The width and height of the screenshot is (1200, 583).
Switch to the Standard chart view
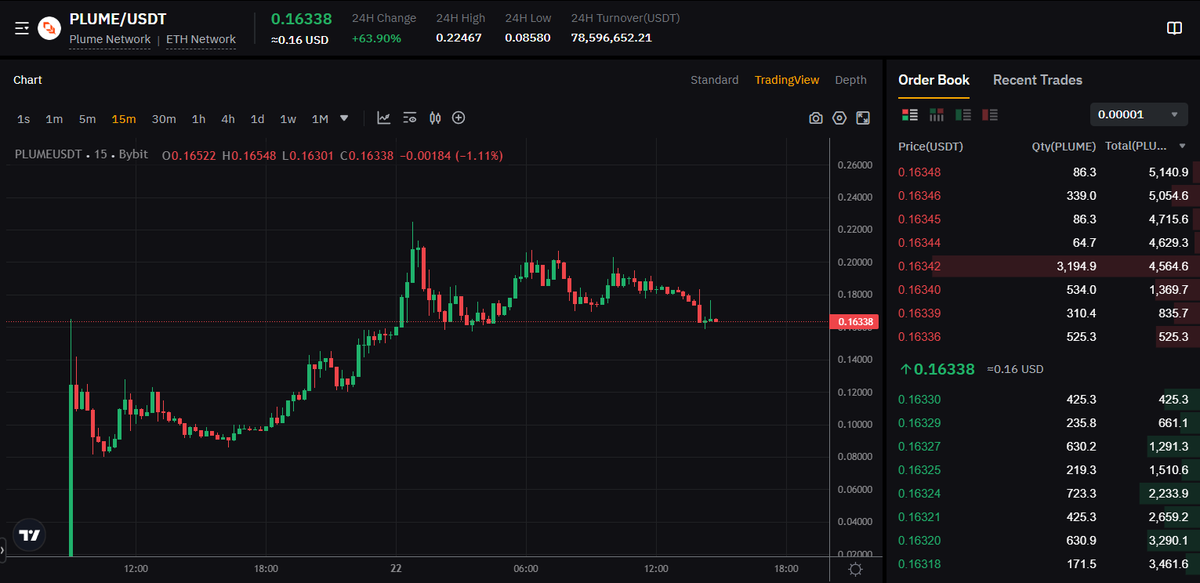pyautogui.click(x=714, y=80)
